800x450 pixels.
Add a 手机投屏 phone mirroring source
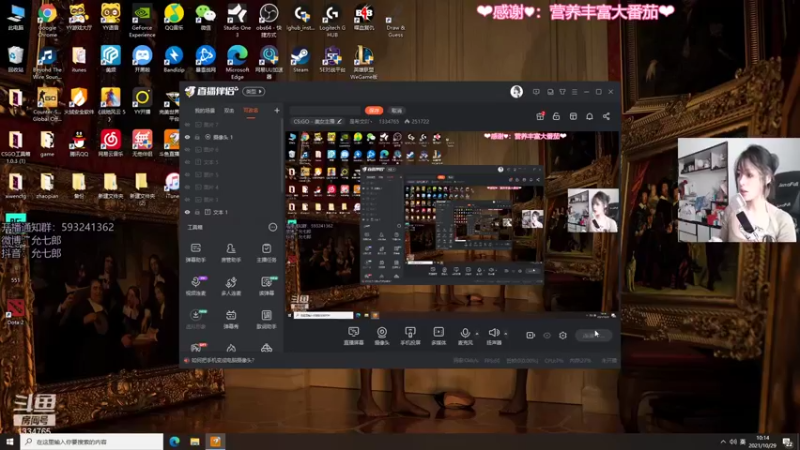pyautogui.click(x=410, y=336)
